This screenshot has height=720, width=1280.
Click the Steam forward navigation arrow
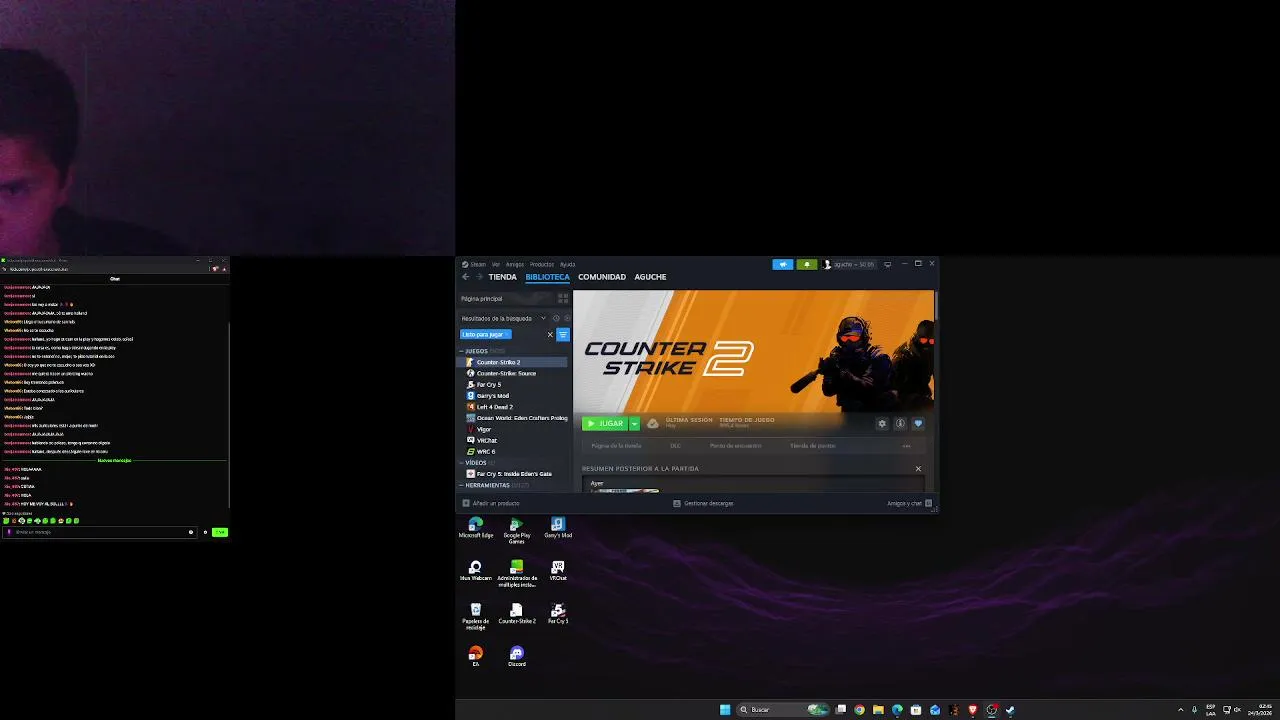coord(479,277)
